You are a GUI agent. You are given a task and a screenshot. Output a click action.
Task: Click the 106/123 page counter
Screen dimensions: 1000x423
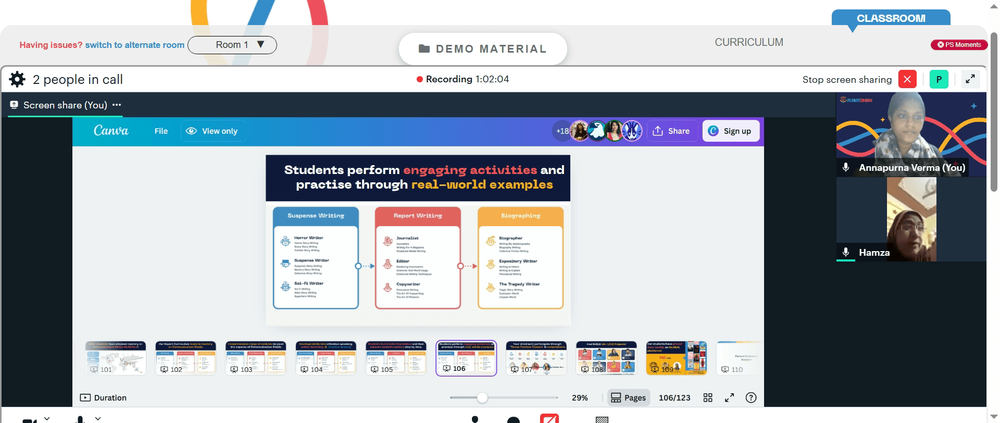[675, 397]
